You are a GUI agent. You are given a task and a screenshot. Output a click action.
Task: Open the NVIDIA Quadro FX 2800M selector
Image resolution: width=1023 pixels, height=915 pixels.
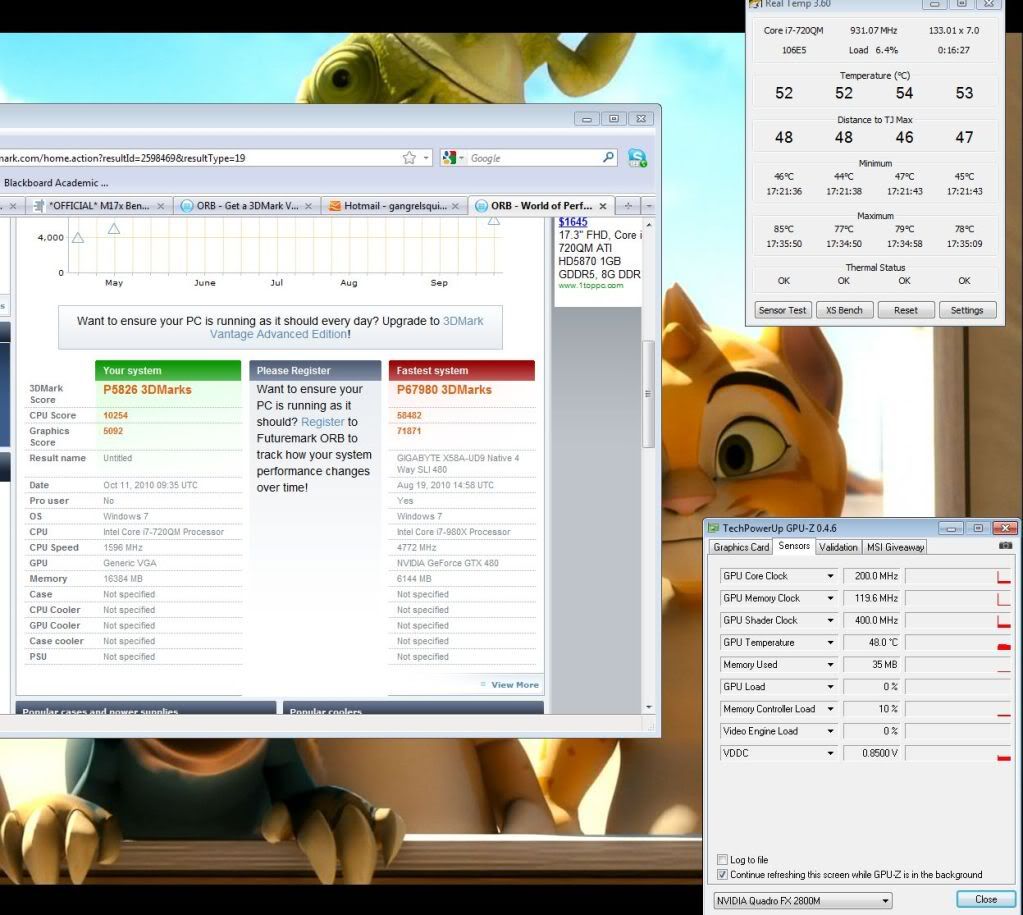pyautogui.click(x=802, y=901)
